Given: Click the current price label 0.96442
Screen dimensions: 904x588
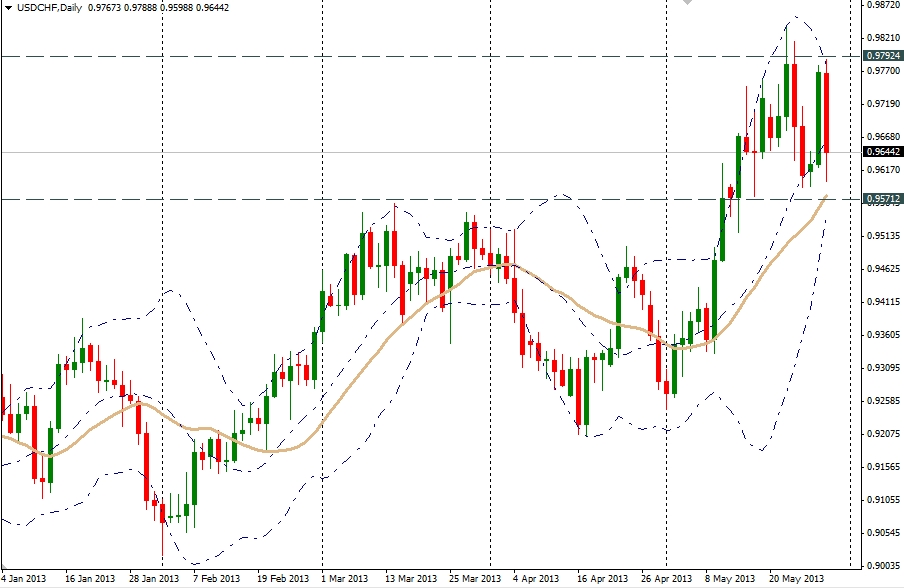Looking at the screenshot, I should pyautogui.click(x=883, y=152).
